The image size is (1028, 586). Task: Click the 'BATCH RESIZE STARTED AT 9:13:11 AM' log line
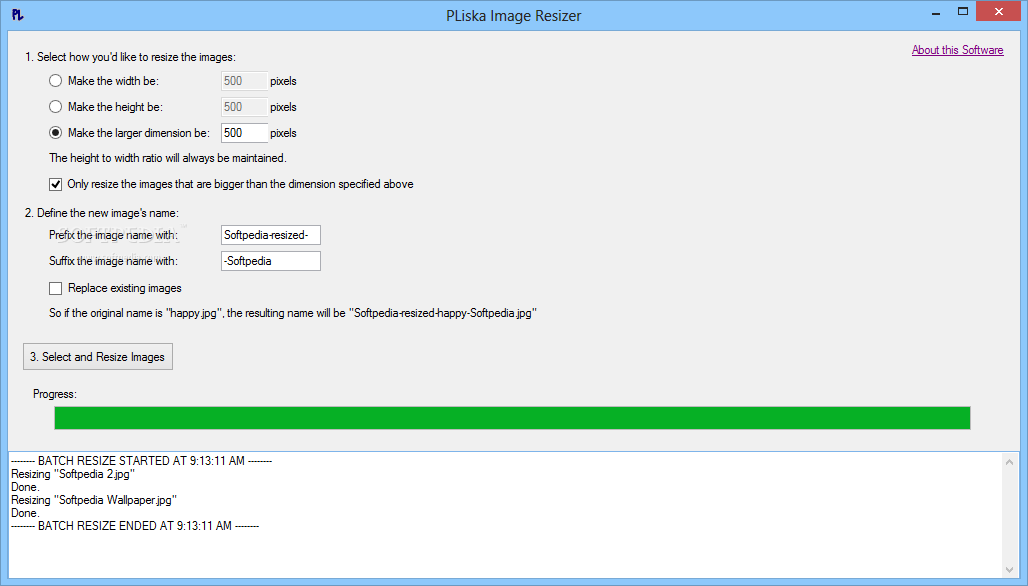pos(142,461)
